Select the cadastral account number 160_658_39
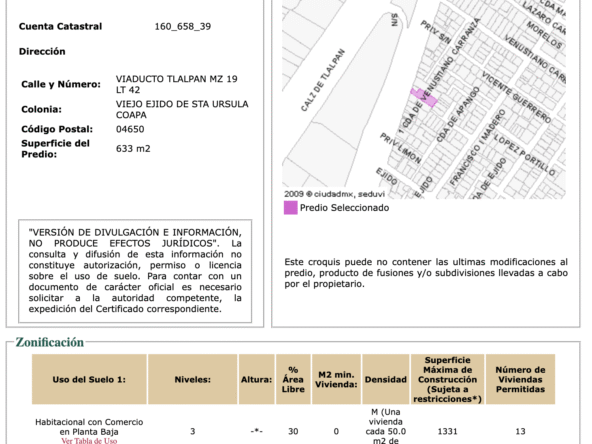 click(183, 26)
